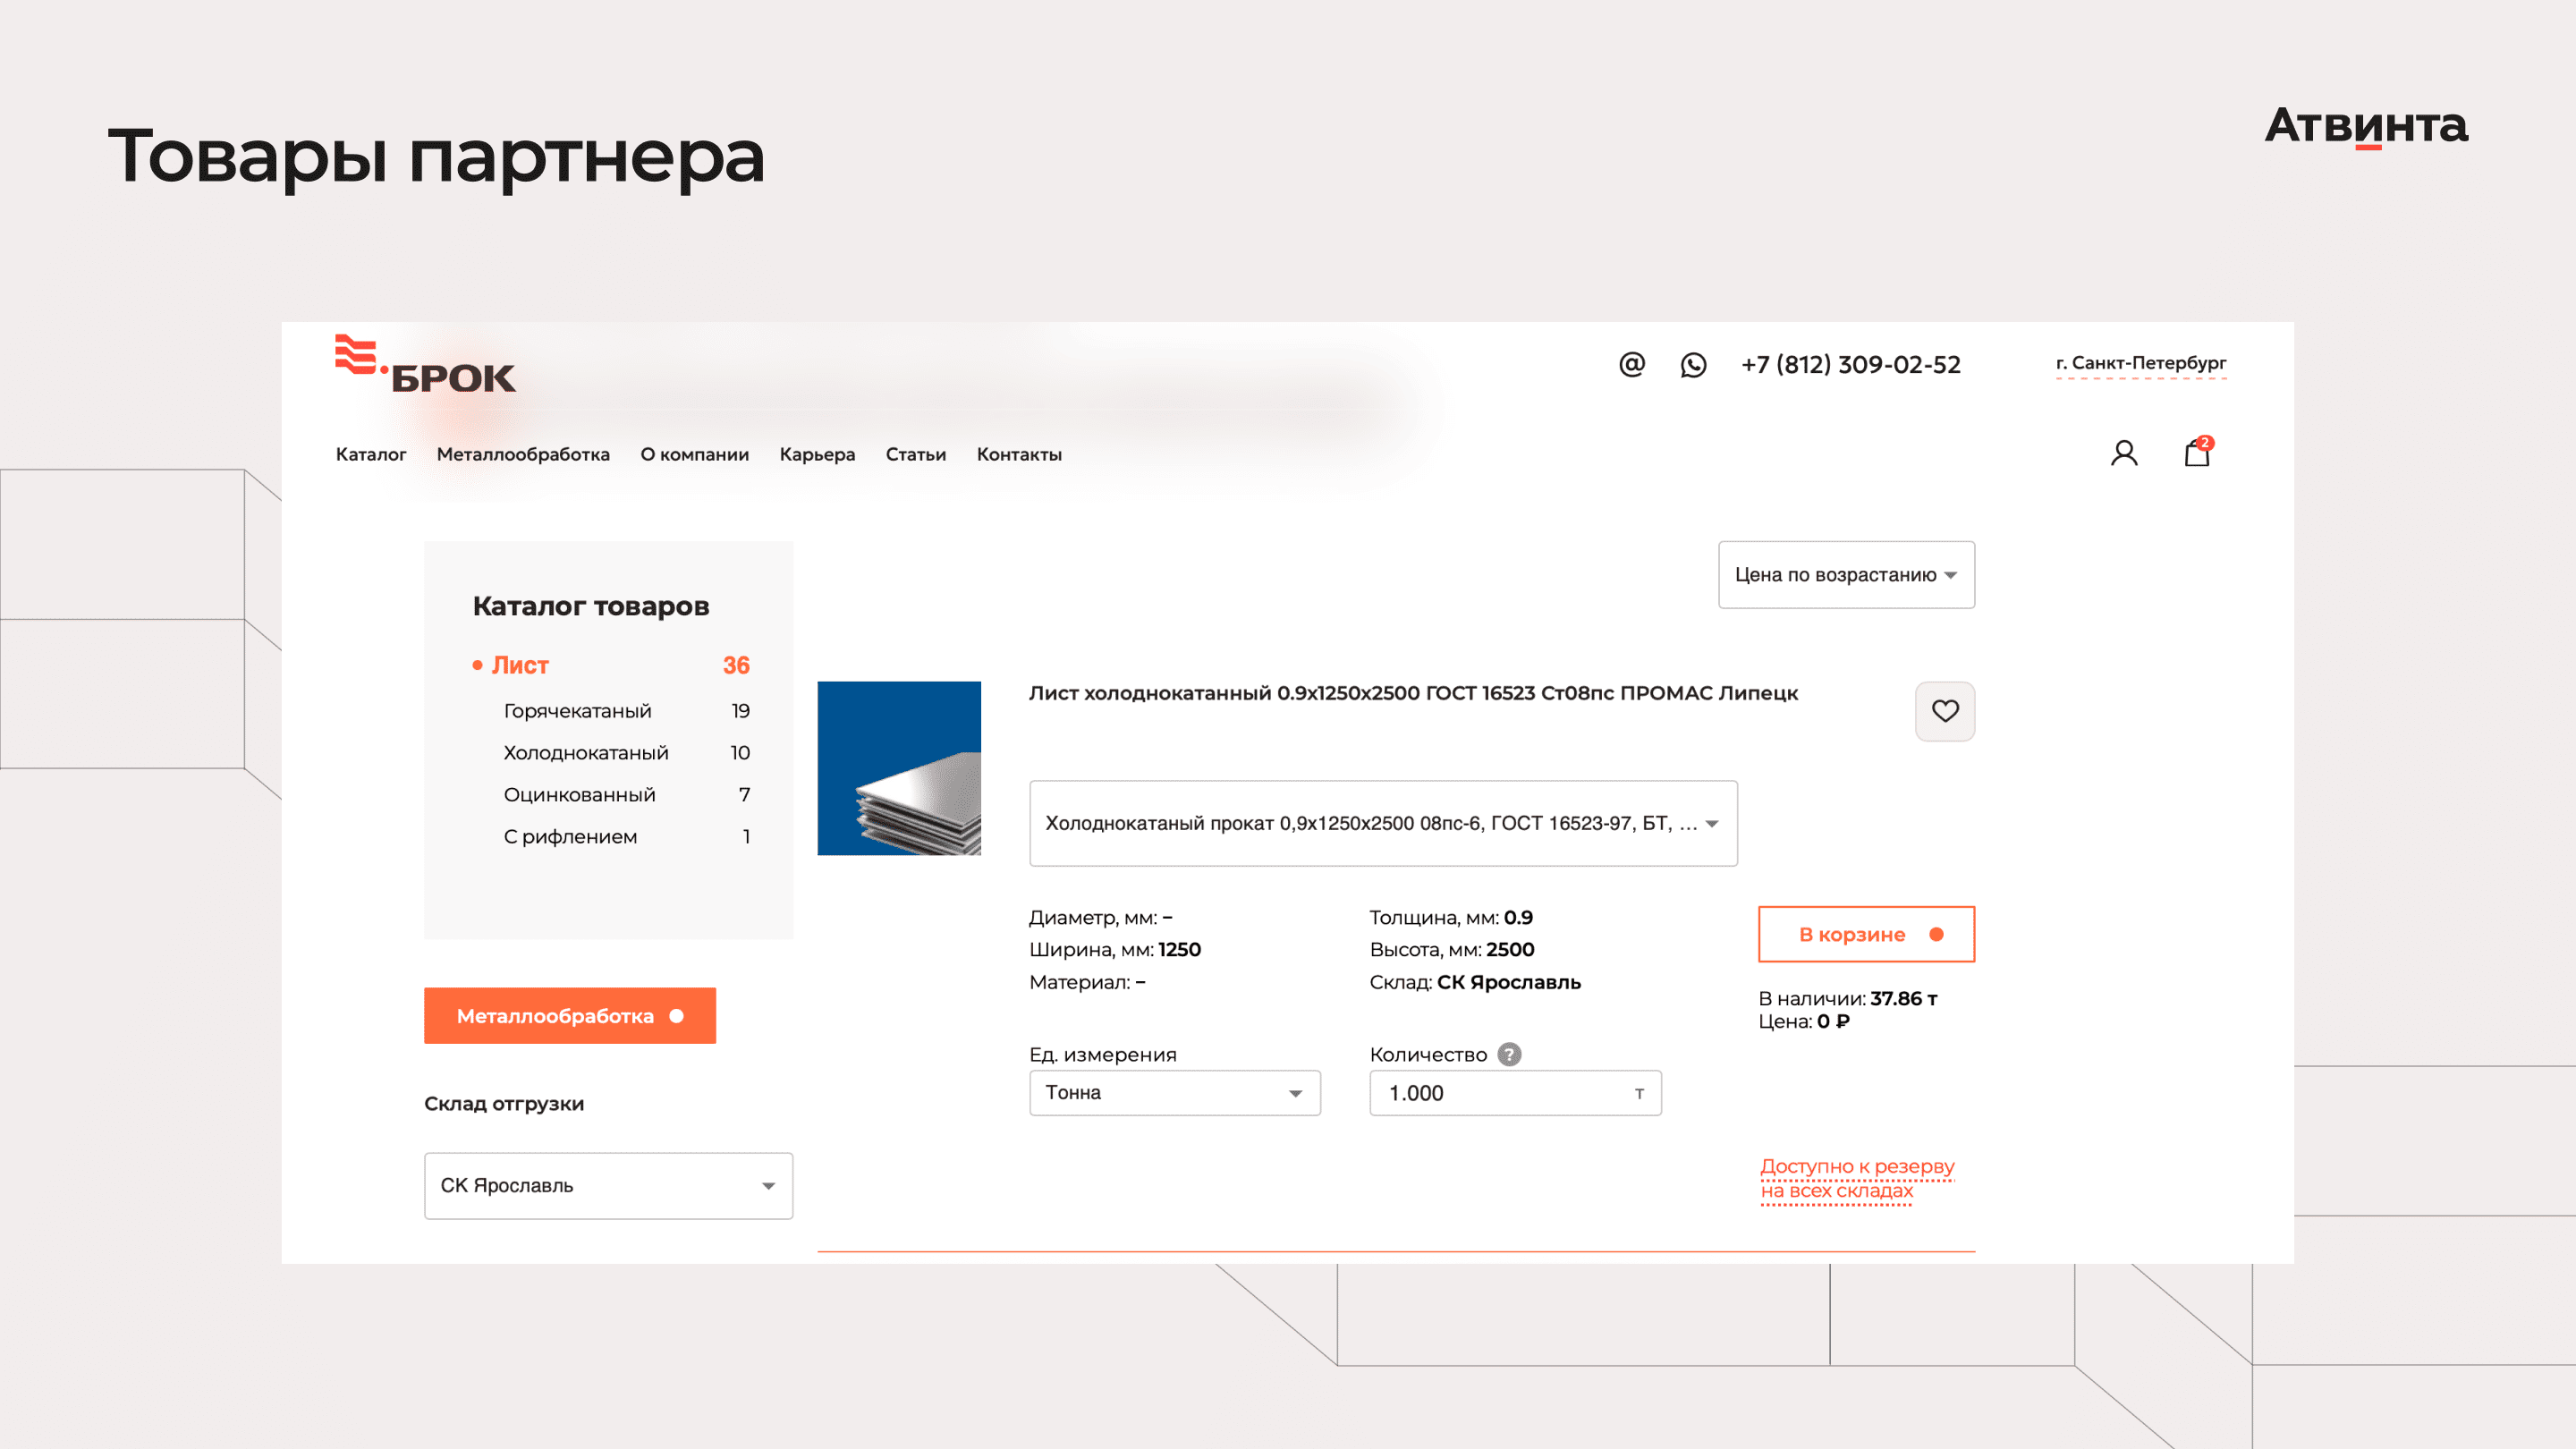Image resolution: width=2576 pixels, height=1449 pixels.
Task: Open Металлообработка in the top navigation
Action: click(523, 454)
